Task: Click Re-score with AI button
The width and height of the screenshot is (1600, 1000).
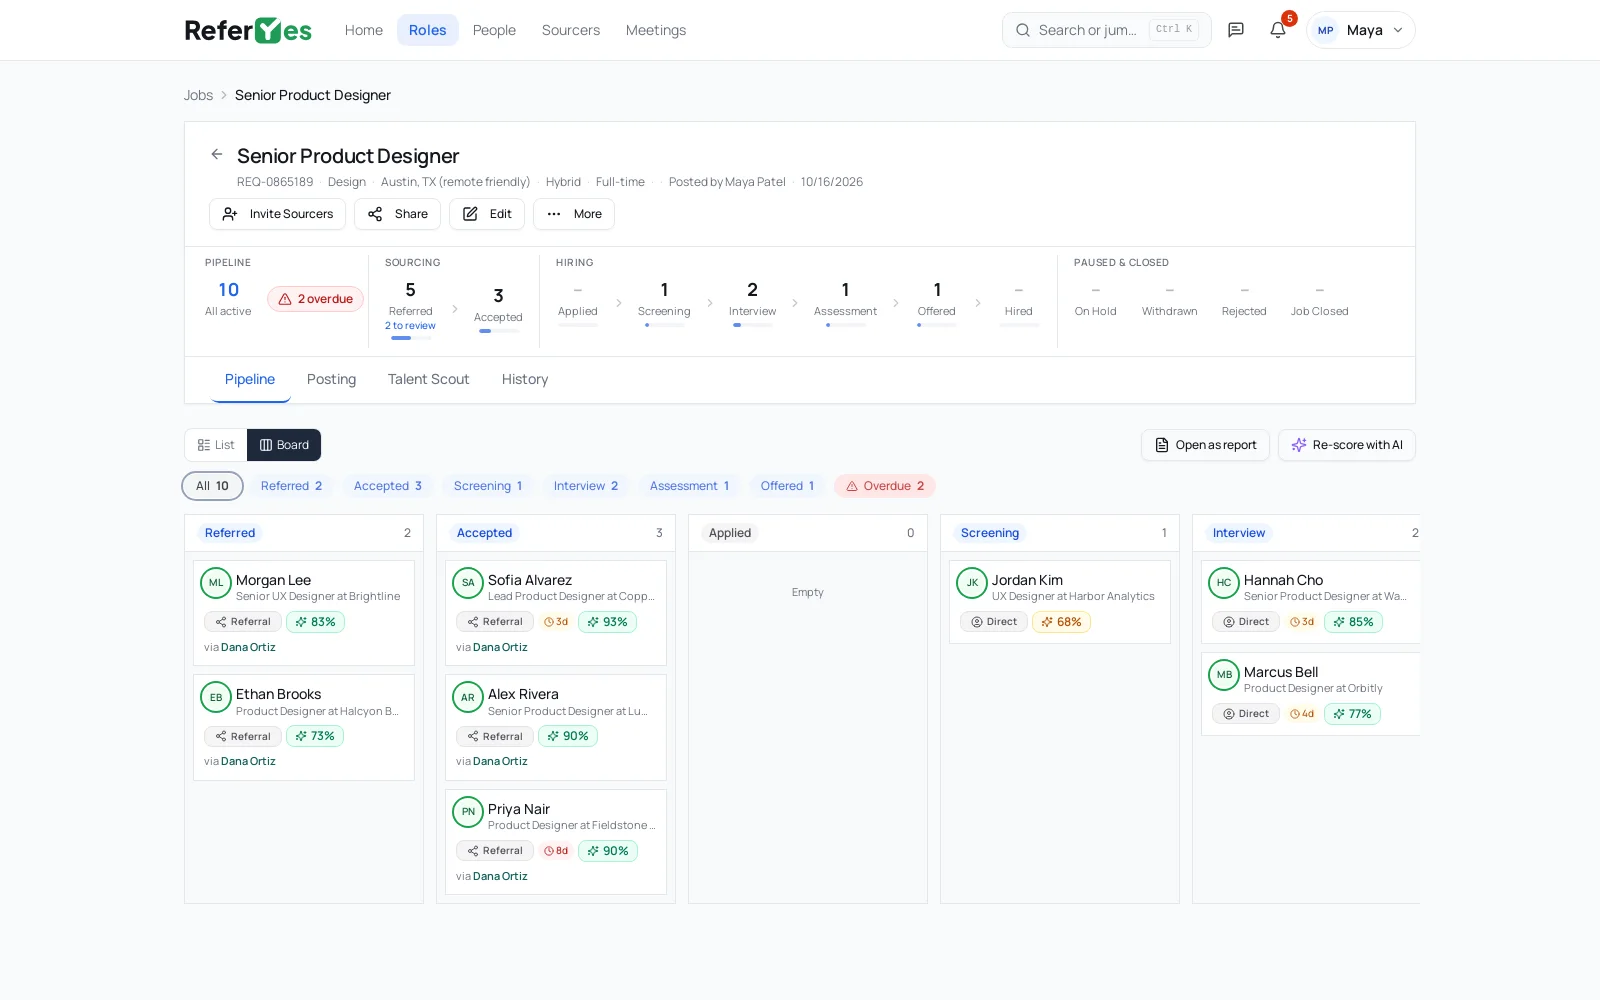Action: tap(1346, 445)
